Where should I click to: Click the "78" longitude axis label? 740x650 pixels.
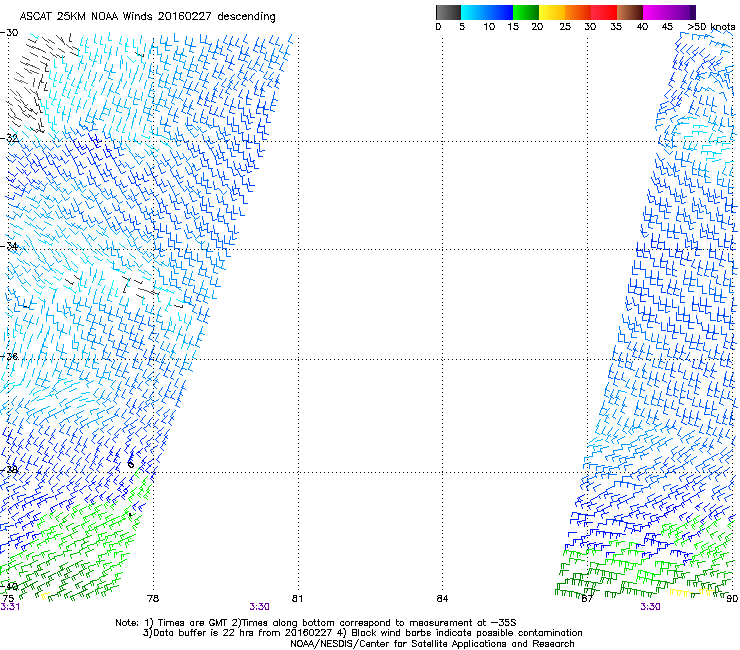152,599
